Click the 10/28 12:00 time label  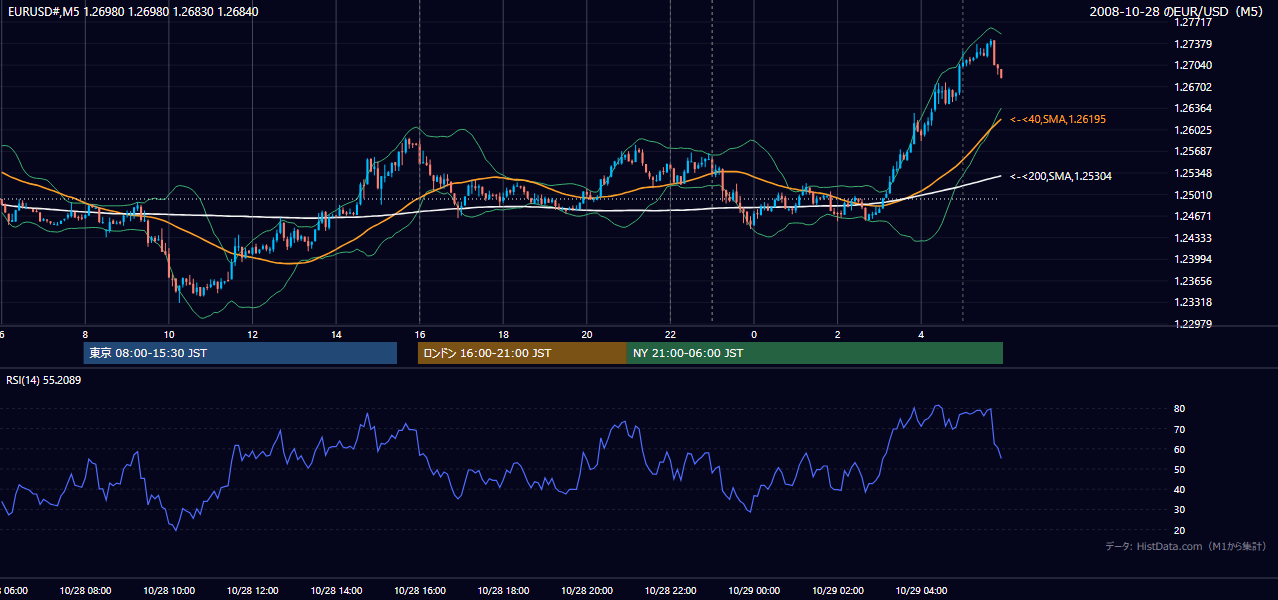pyautogui.click(x=253, y=591)
